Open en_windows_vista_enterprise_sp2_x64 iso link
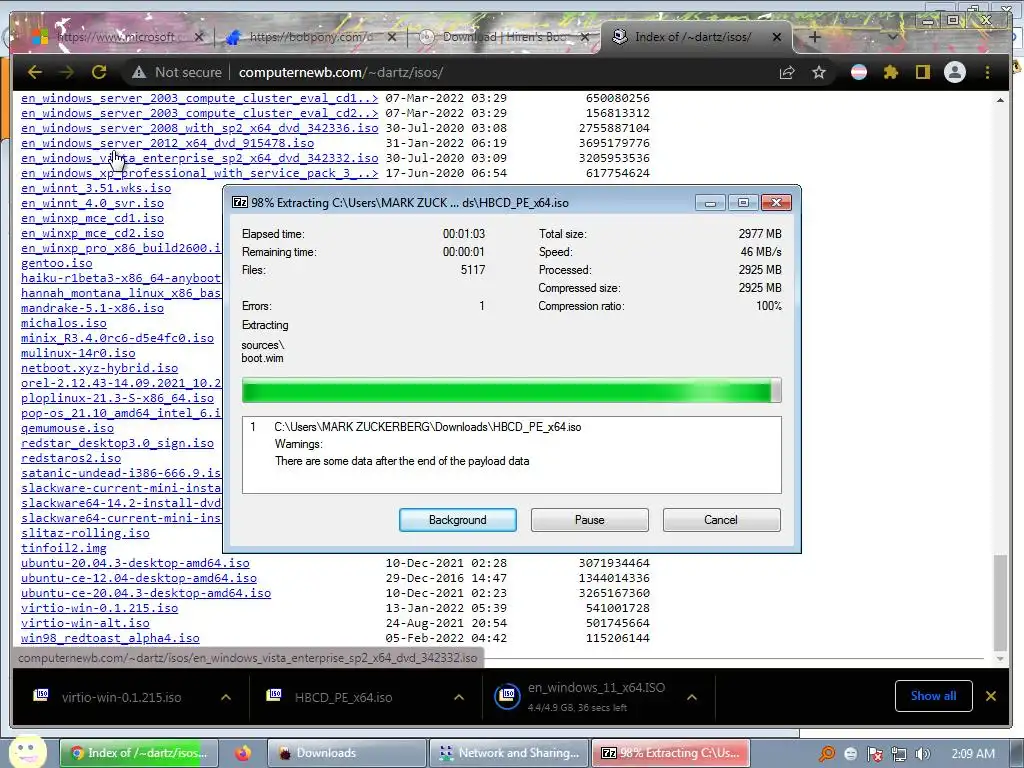 [199, 158]
